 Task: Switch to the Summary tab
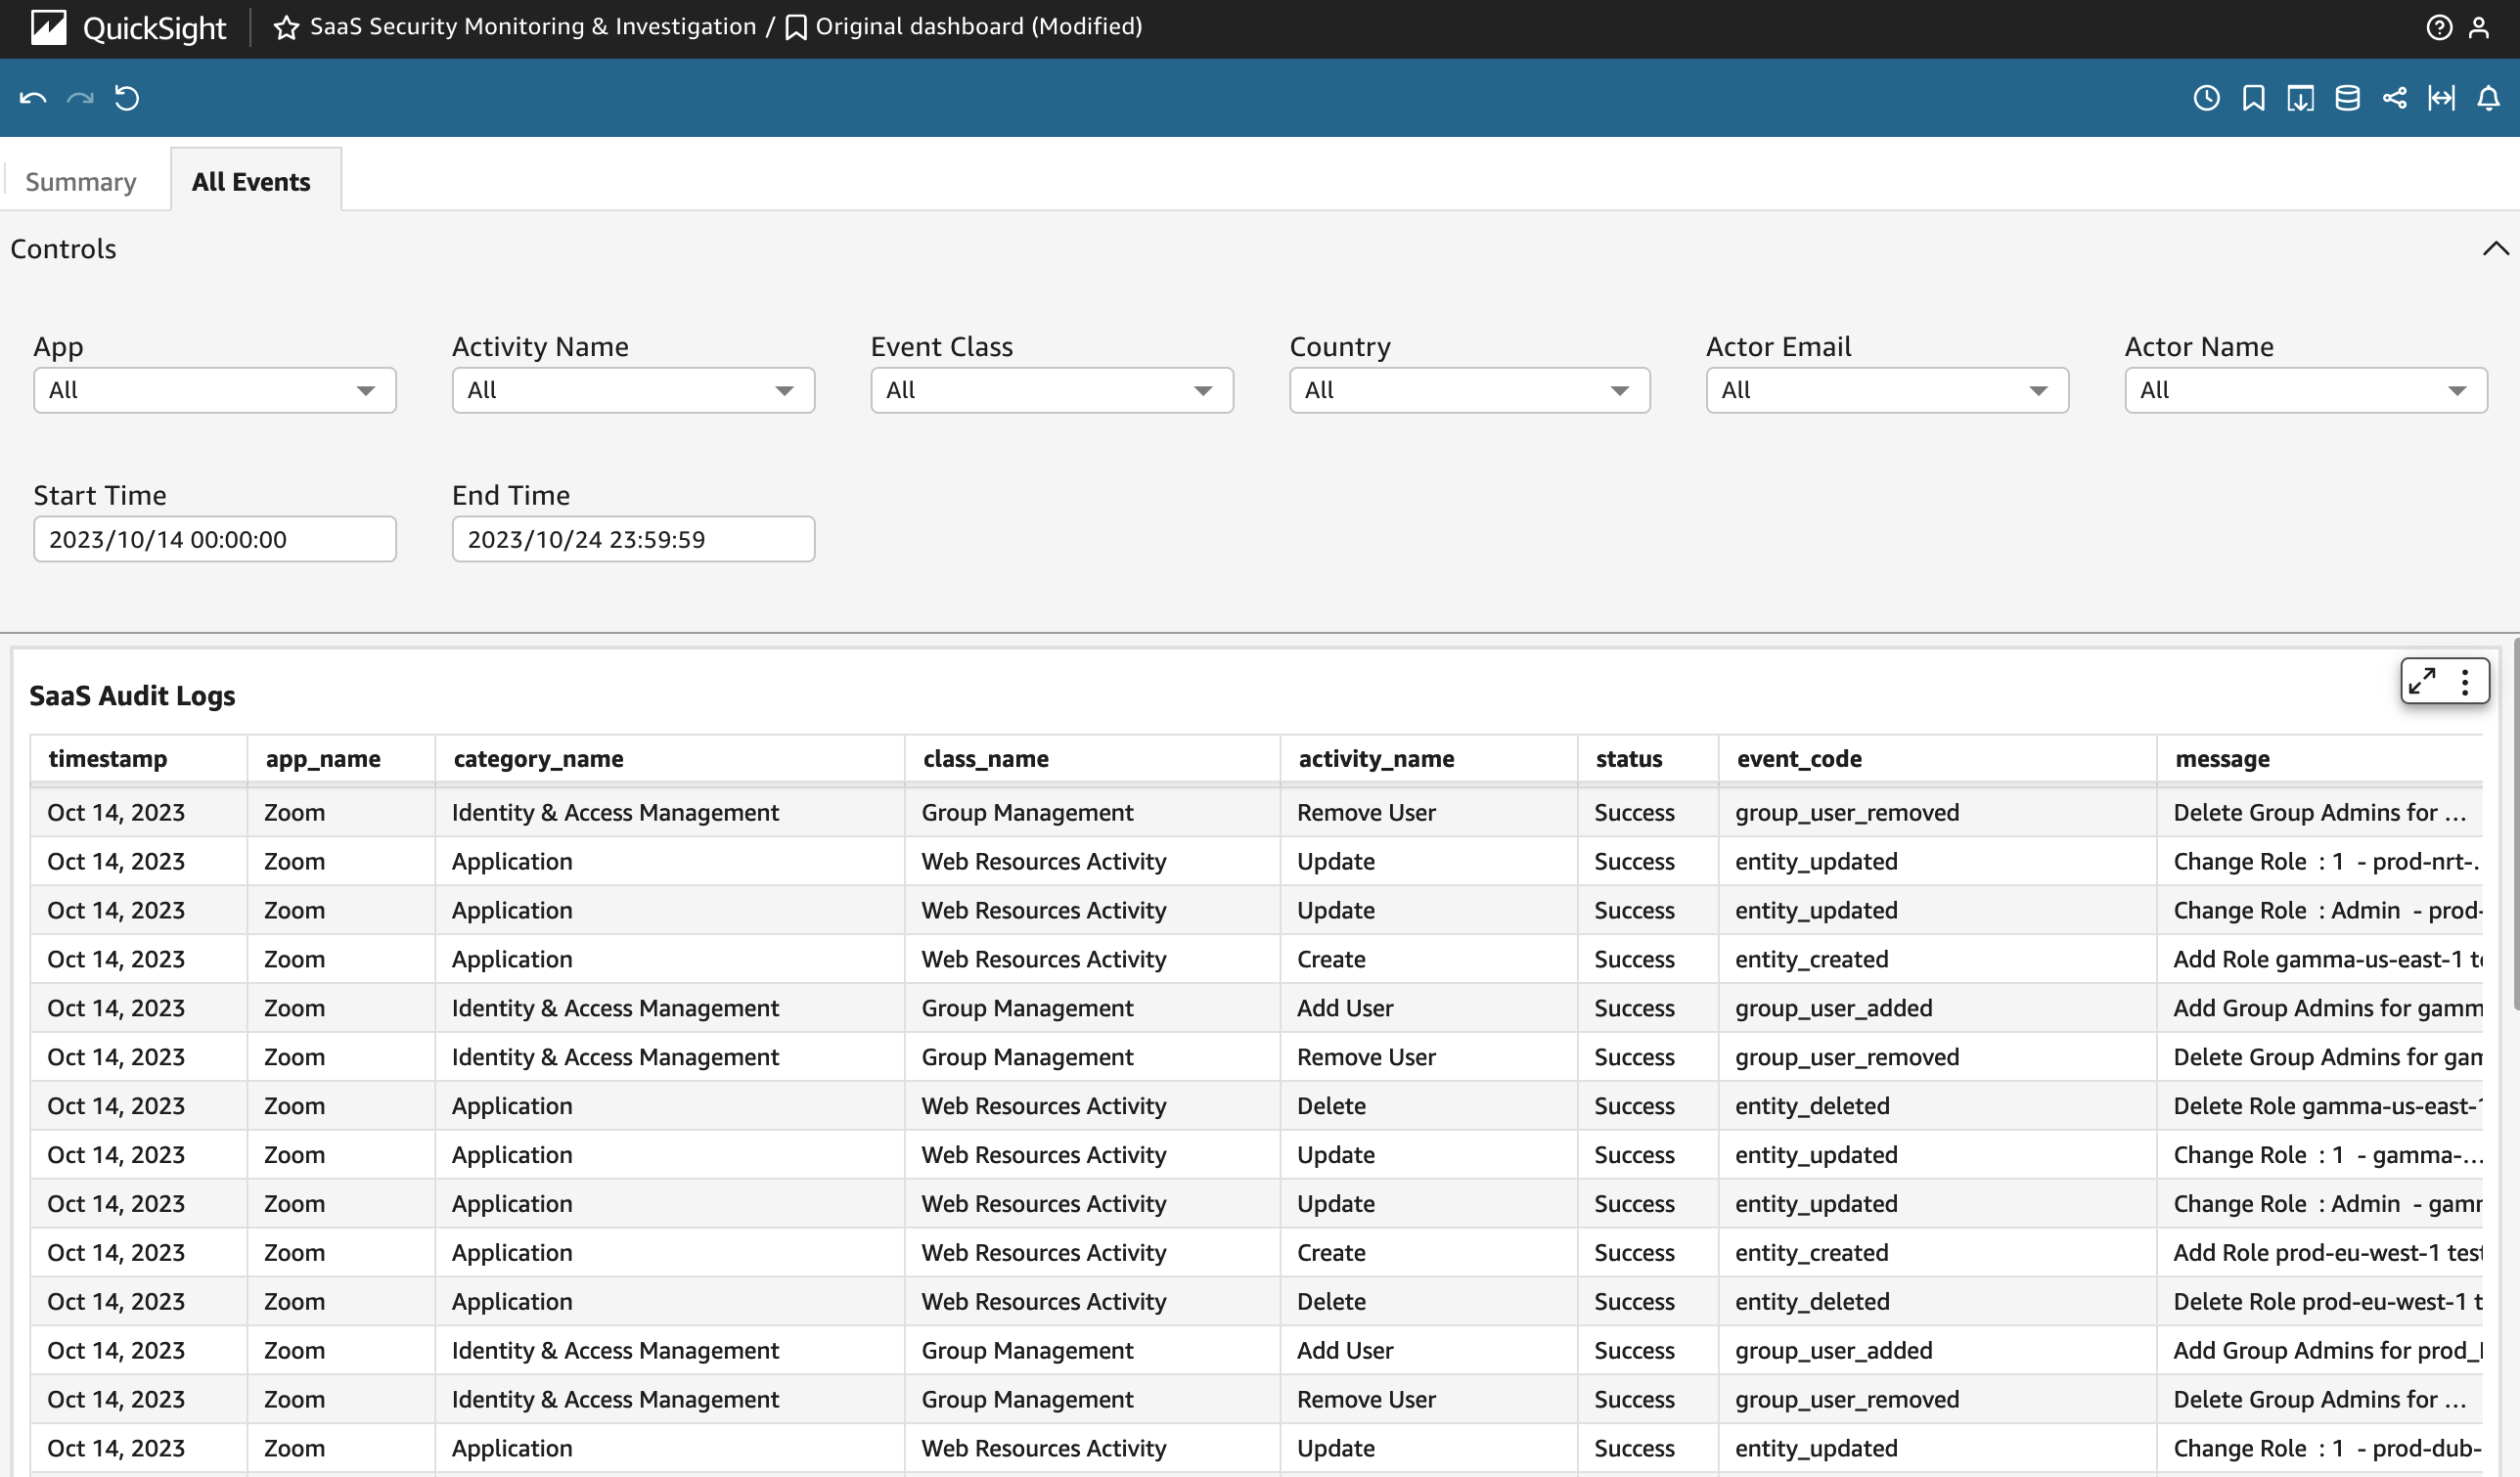click(81, 181)
